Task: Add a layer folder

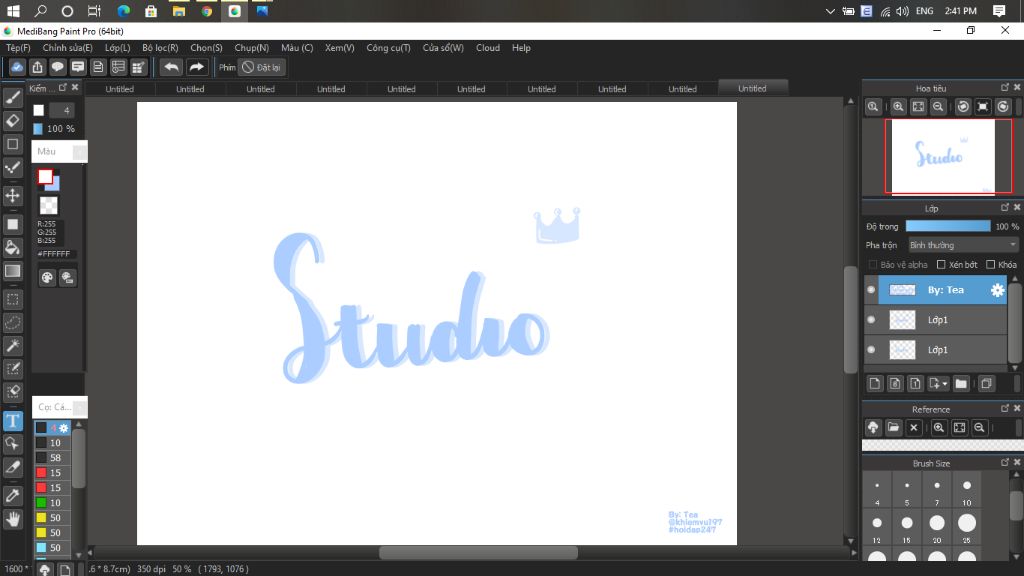Action: [961, 383]
